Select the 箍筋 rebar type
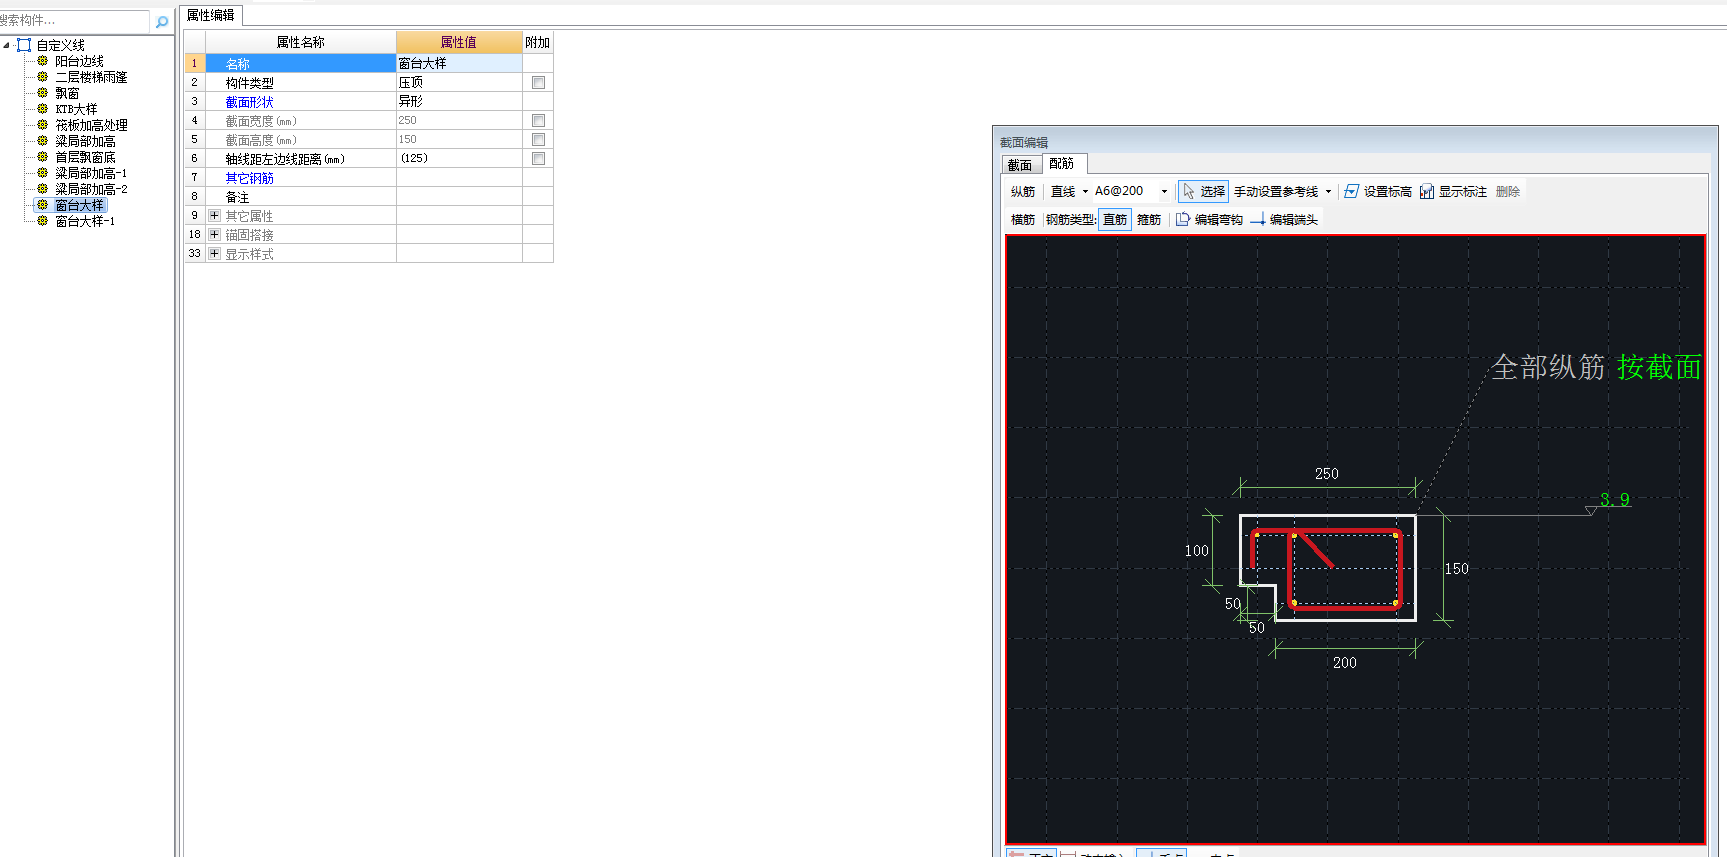This screenshot has height=857, width=1727. coord(1149,220)
